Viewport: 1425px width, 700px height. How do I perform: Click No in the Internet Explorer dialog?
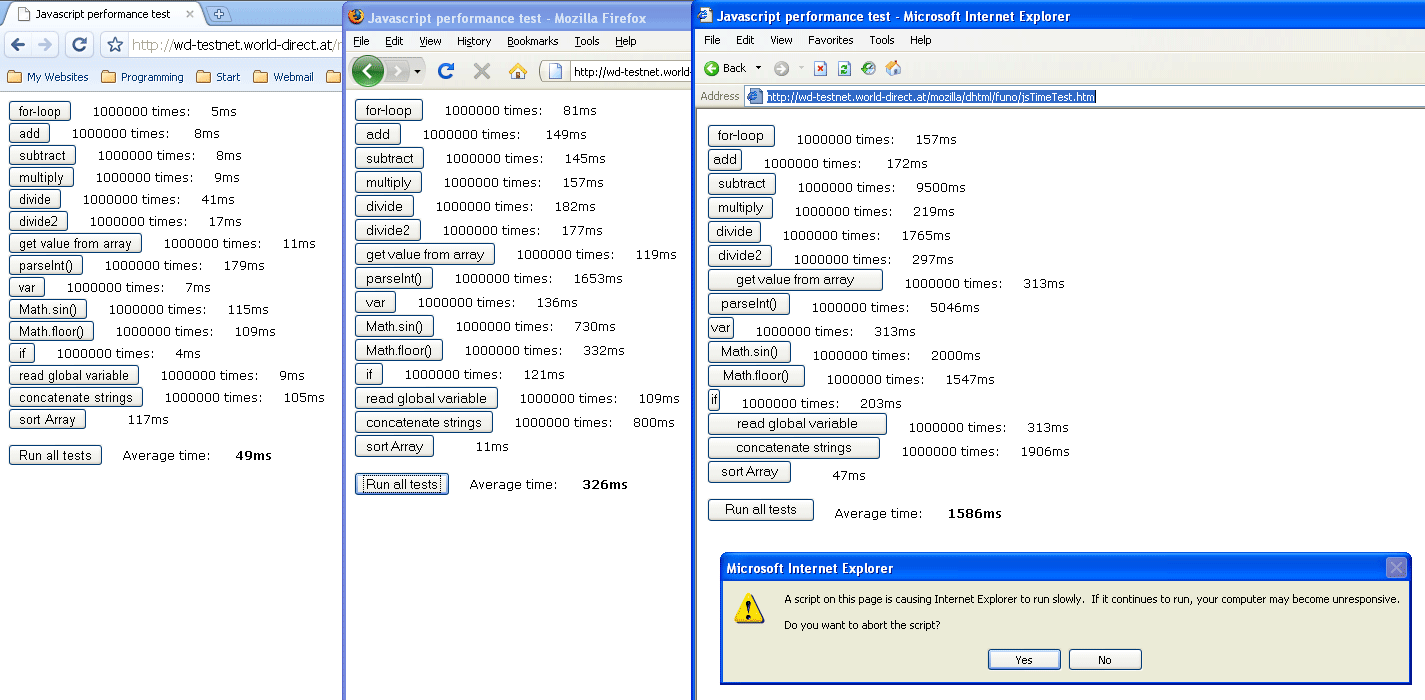[x=1105, y=660]
